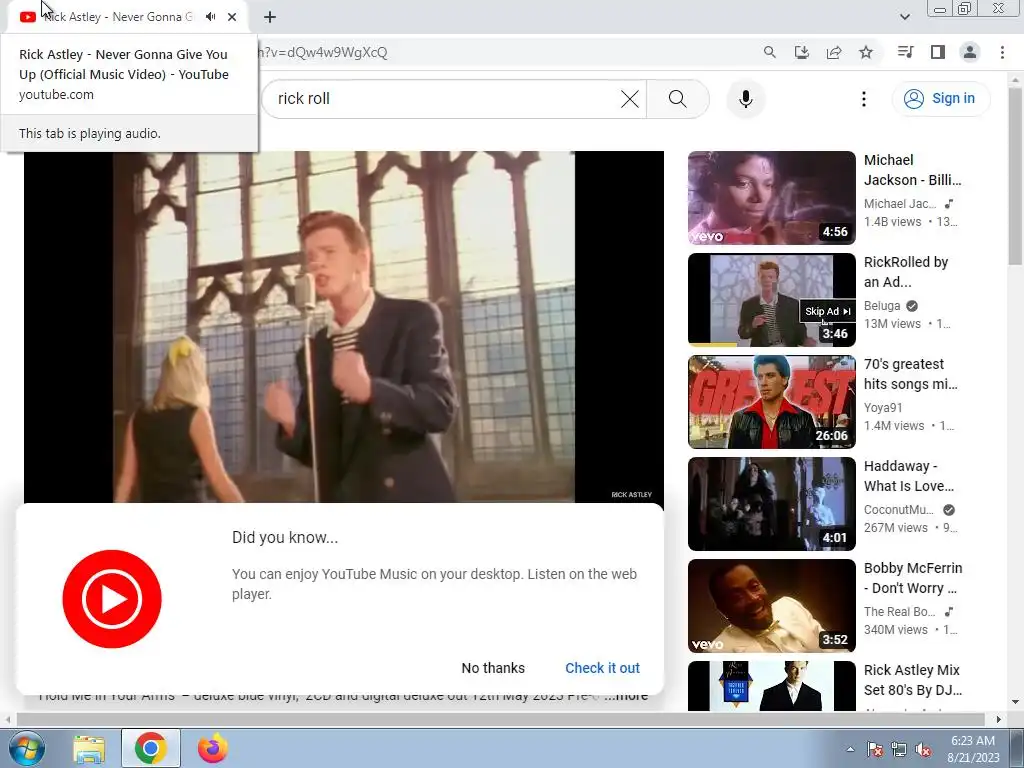The height and width of the screenshot is (768, 1024).
Task: Open the RickRolled by an Ad... title
Action: coord(906,272)
